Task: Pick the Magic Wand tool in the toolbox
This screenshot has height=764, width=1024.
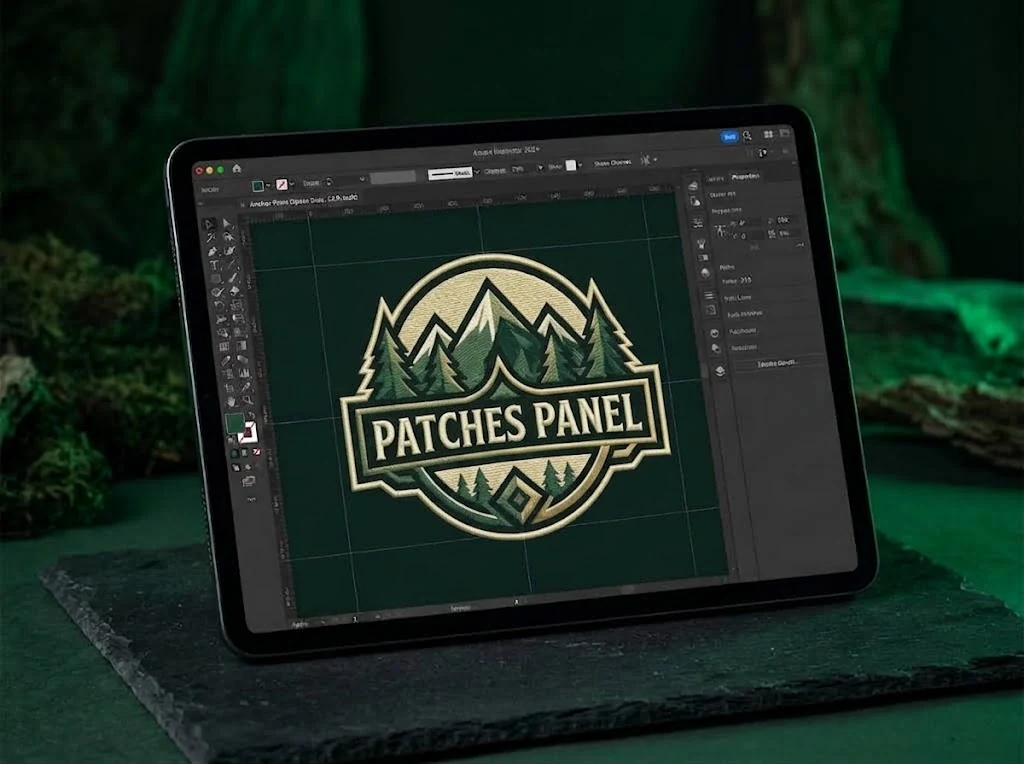Action: coord(211,238)
